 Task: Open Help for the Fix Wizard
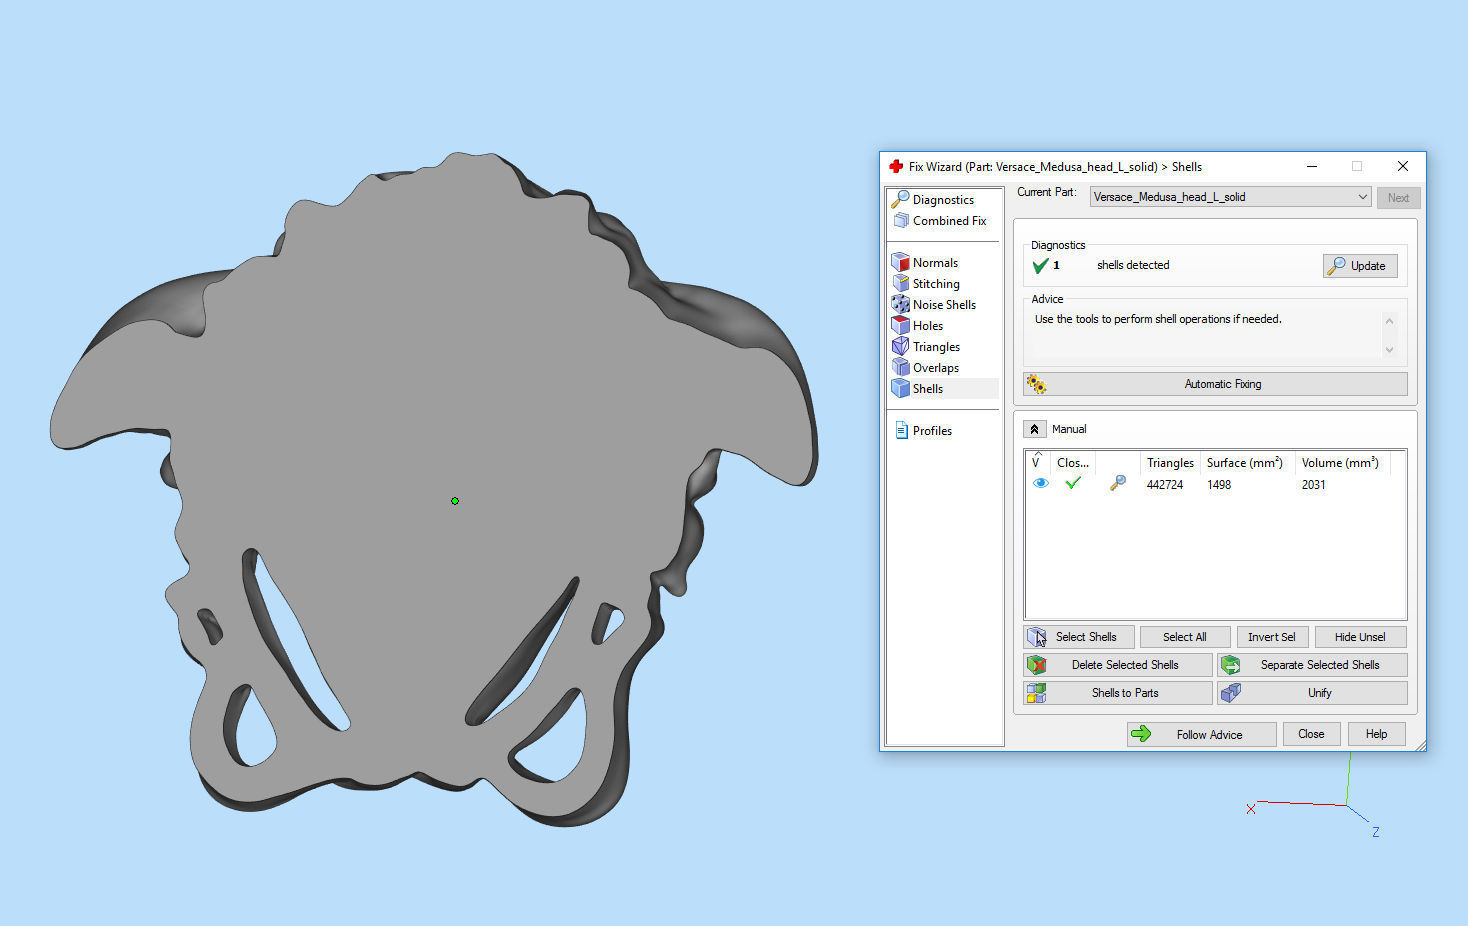1376,734
